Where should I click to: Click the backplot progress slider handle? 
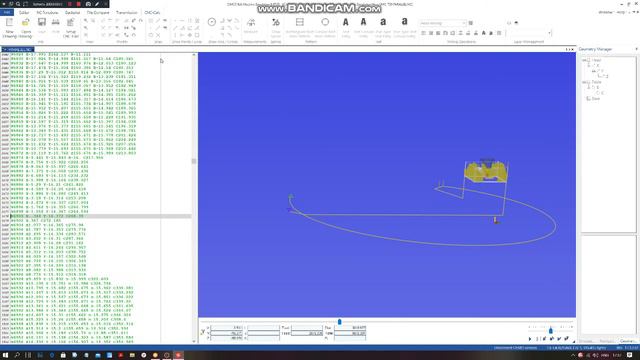coord(339,322)
